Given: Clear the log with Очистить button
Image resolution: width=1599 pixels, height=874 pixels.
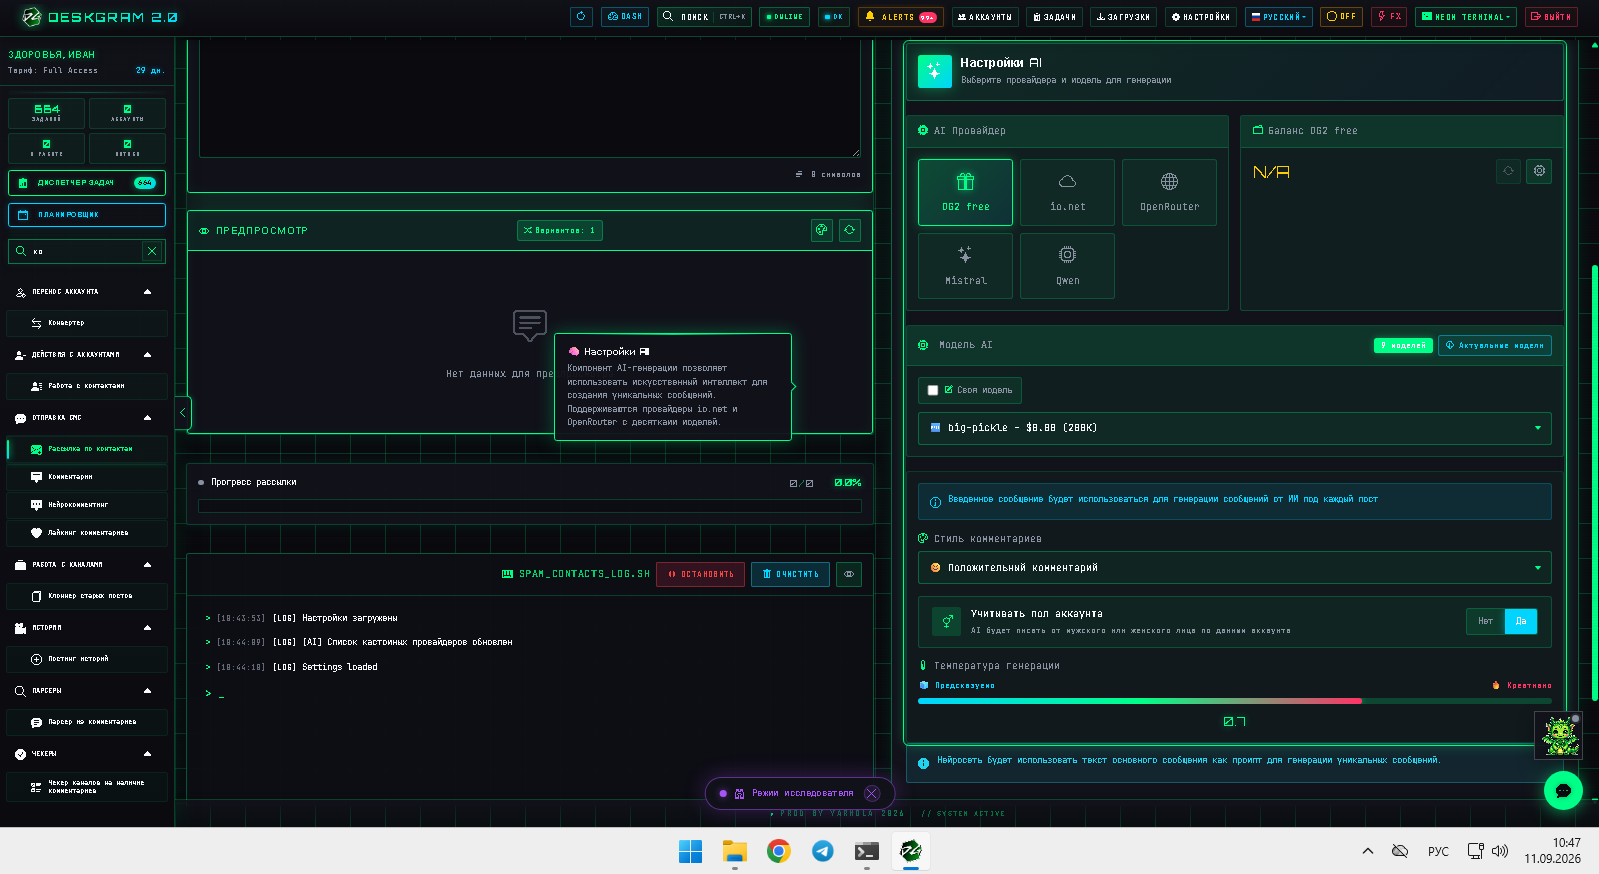Looking at the screenshot, I should pyautogui.click(x=790, y=574).
